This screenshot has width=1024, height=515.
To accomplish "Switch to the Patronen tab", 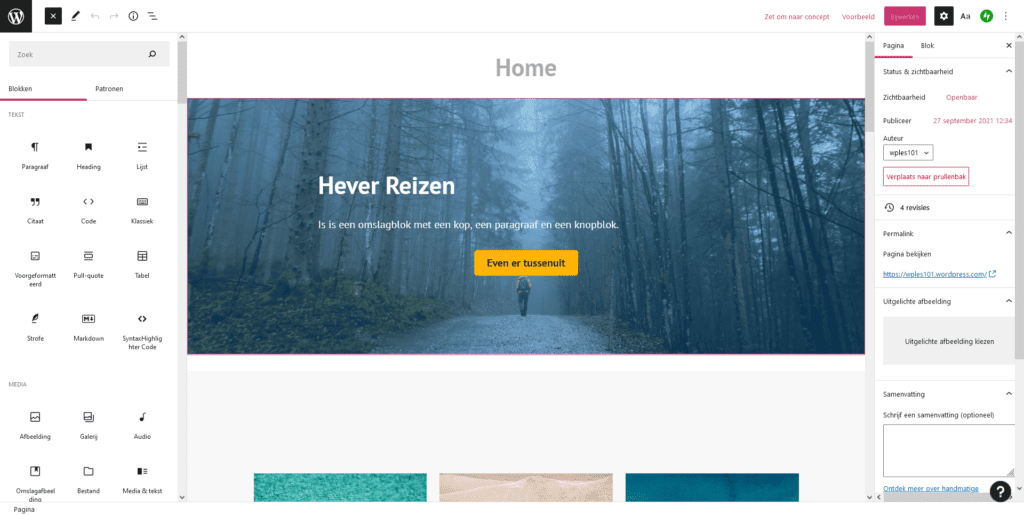I will pyautogui.click(x=109, y=89).
